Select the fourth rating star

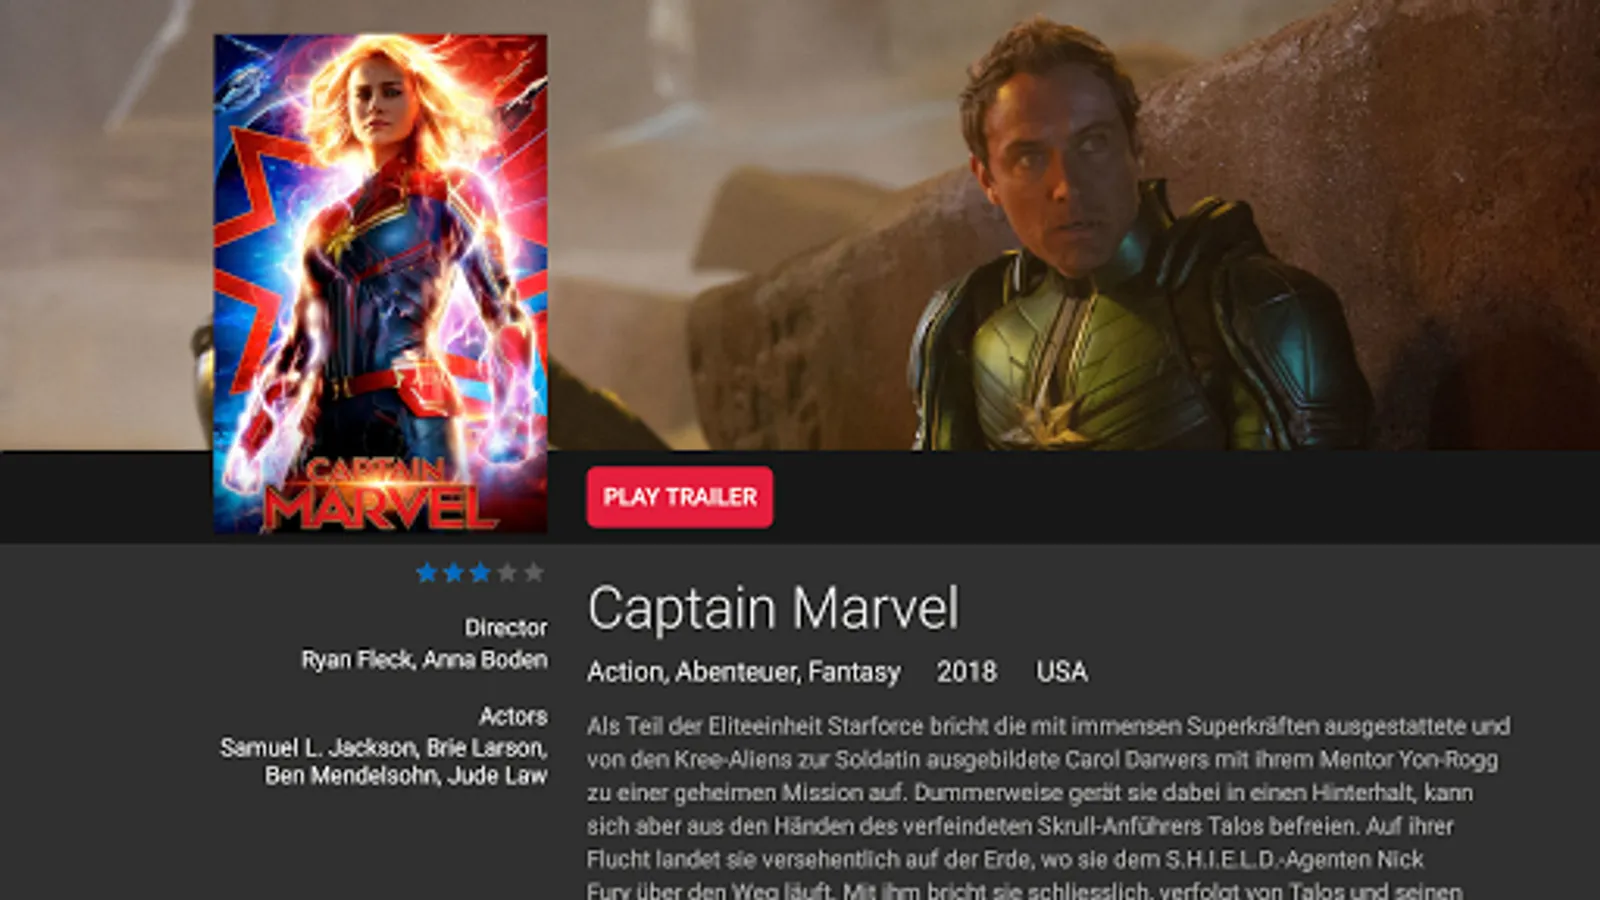click(508, 572)
